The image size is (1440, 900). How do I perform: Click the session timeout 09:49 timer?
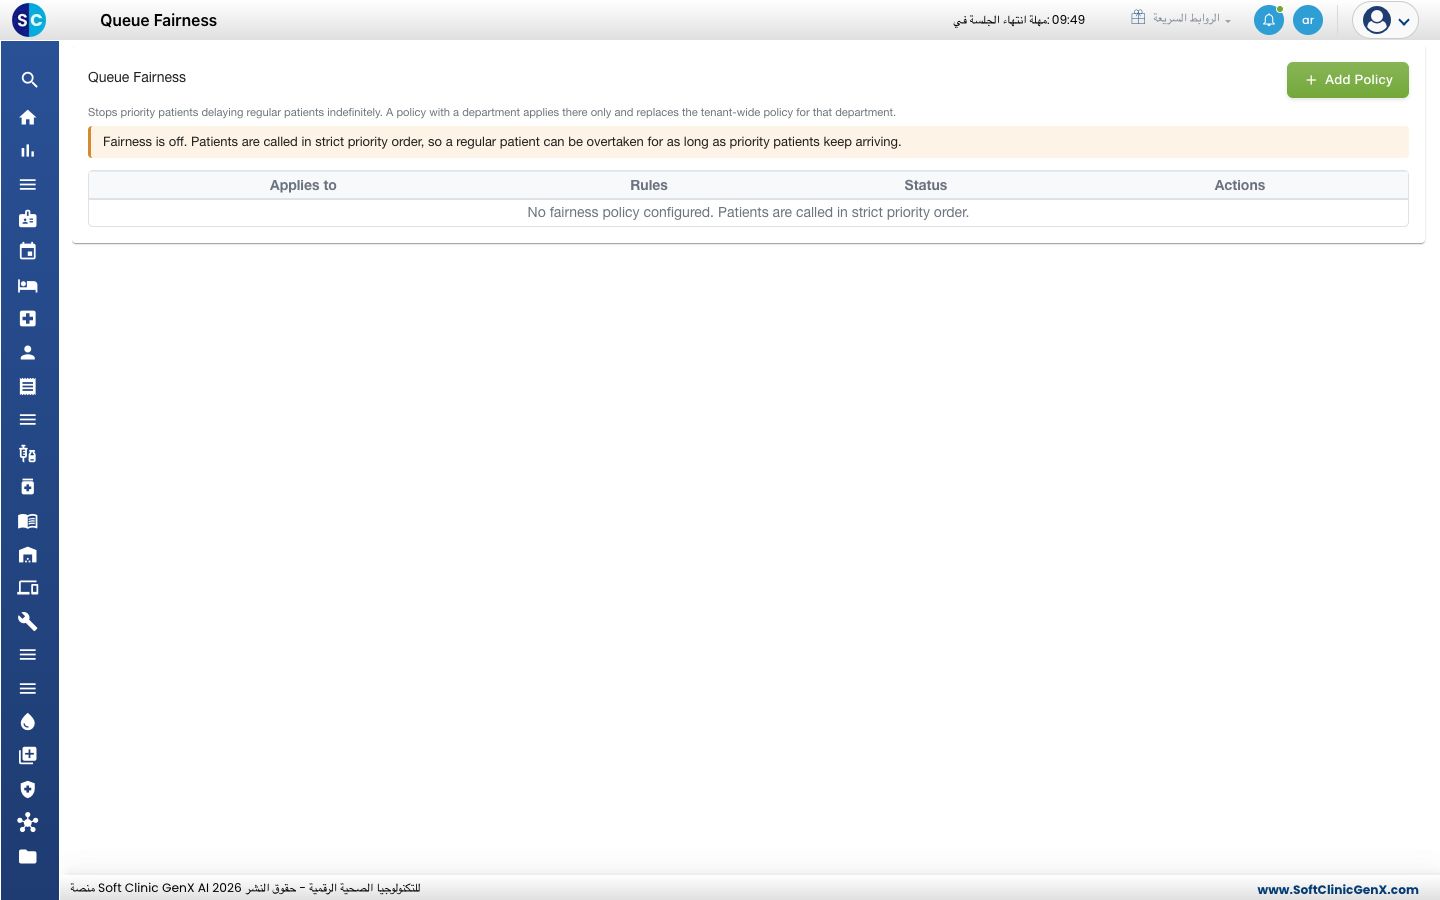click(x=1019, y=20)
